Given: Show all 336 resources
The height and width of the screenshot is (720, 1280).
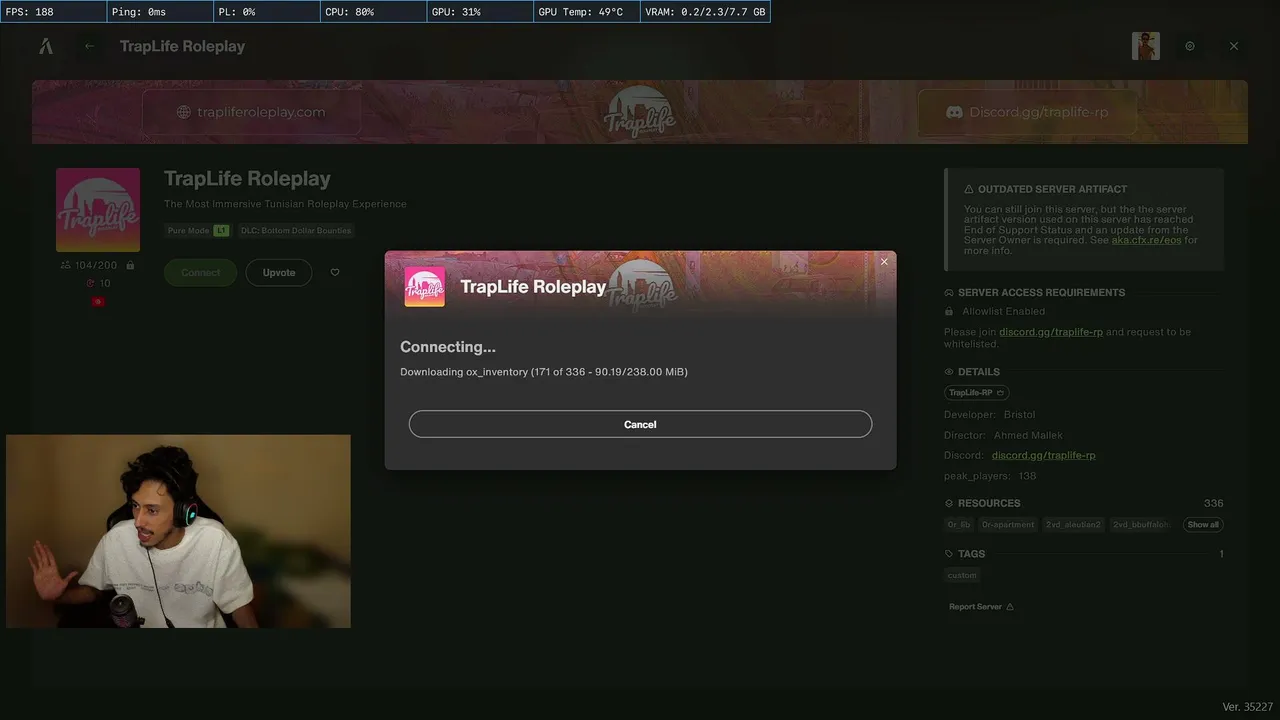Looking at the screenshot, I should click(x=1203, y=525).
